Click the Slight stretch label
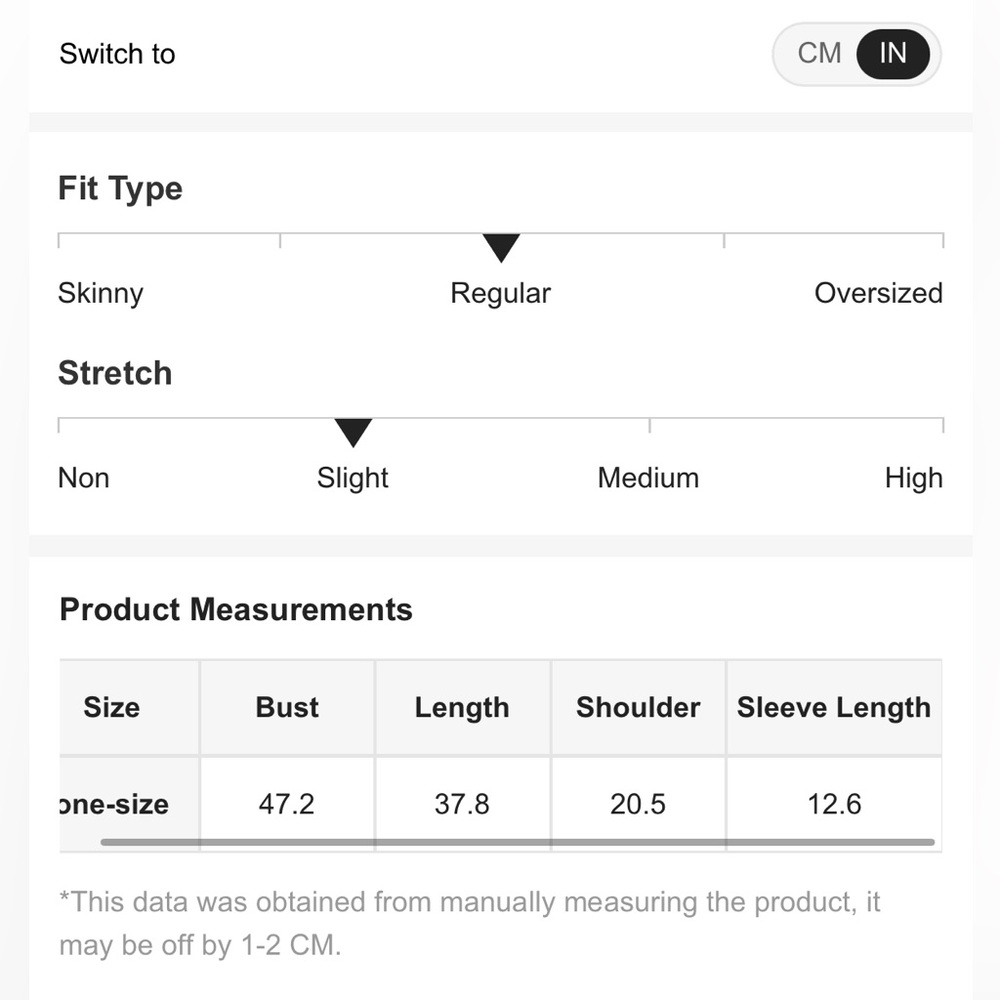 tap(352, 478)
